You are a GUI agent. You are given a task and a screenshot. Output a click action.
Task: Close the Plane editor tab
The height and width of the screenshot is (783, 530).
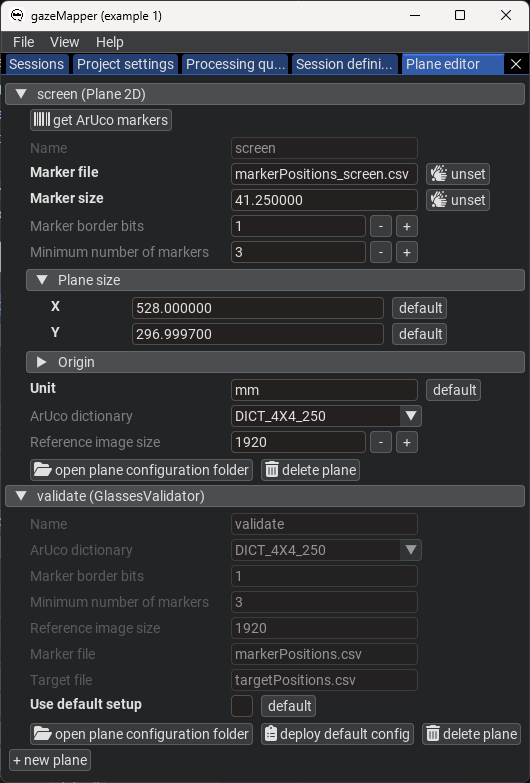click(516, 64)
